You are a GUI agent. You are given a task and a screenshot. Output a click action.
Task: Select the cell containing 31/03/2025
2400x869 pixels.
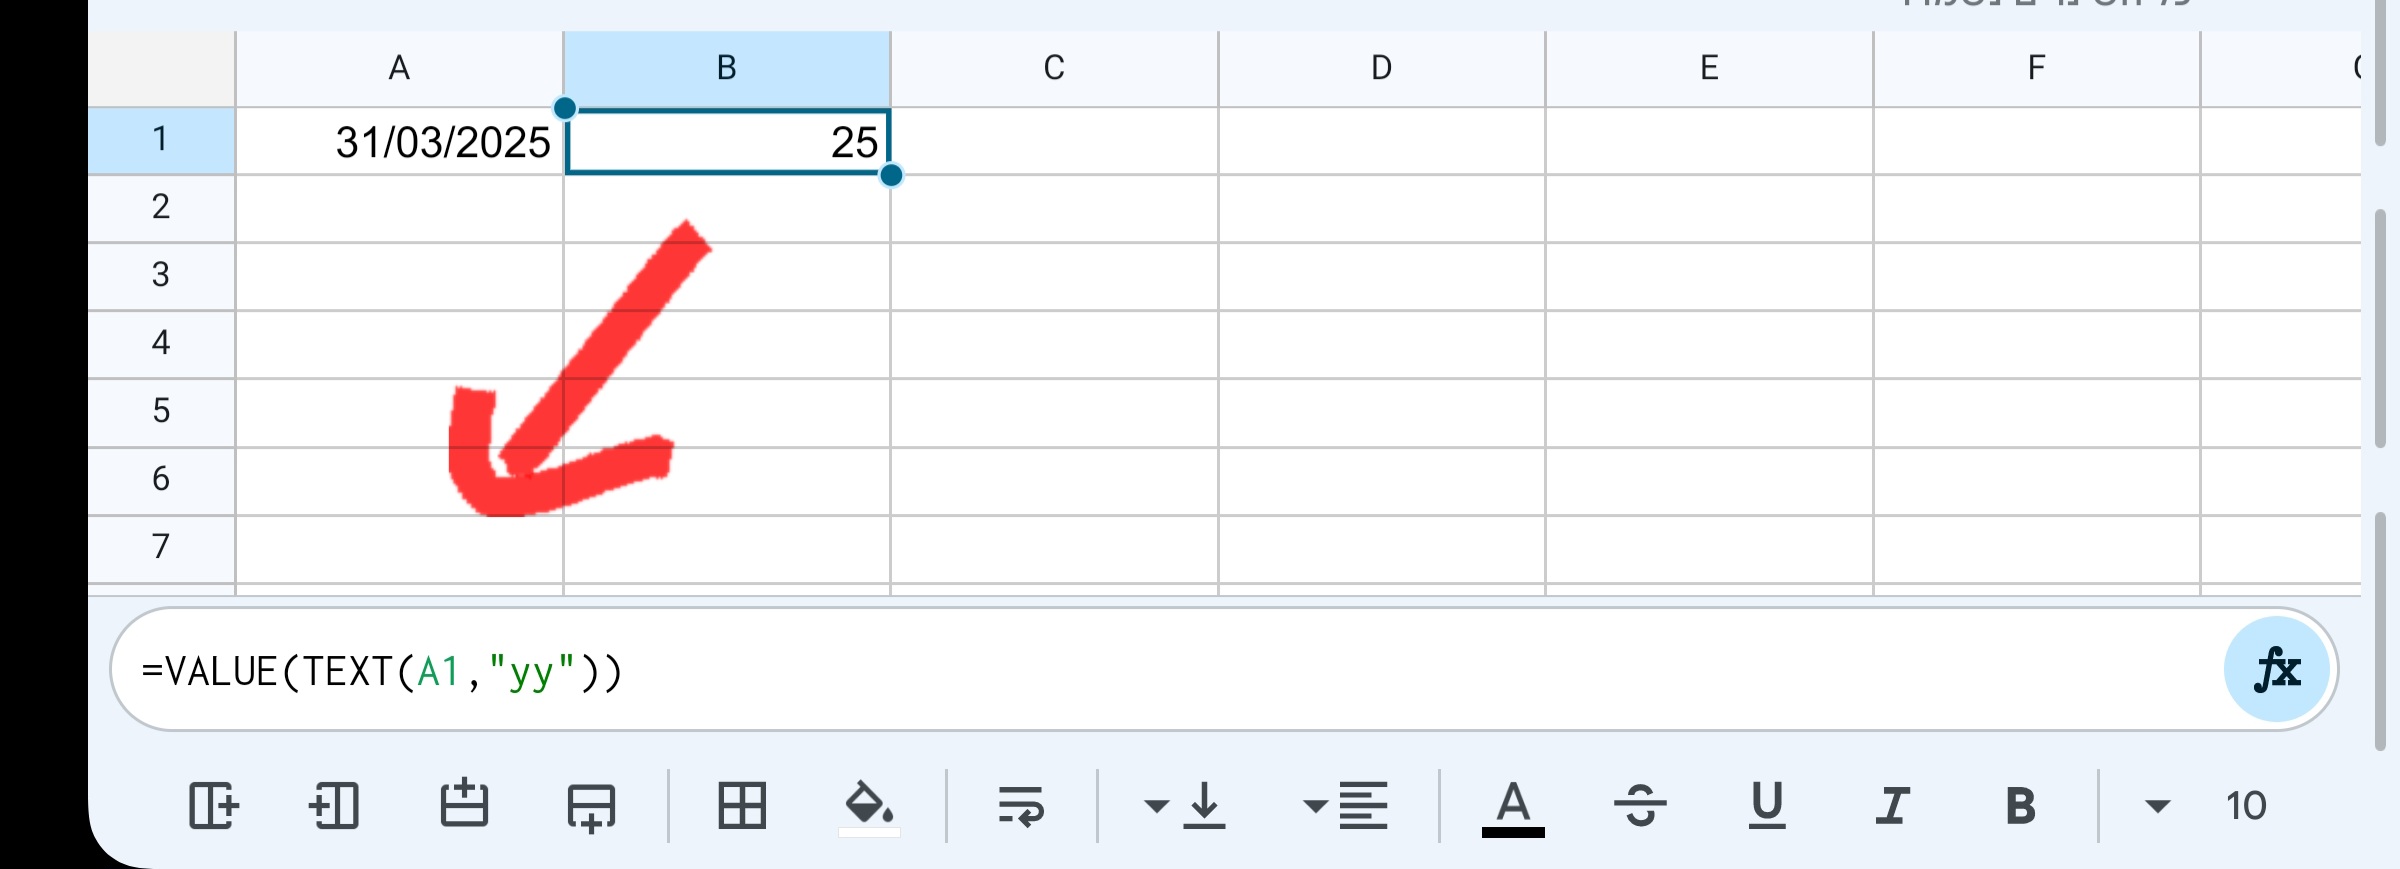pos(400,141)
